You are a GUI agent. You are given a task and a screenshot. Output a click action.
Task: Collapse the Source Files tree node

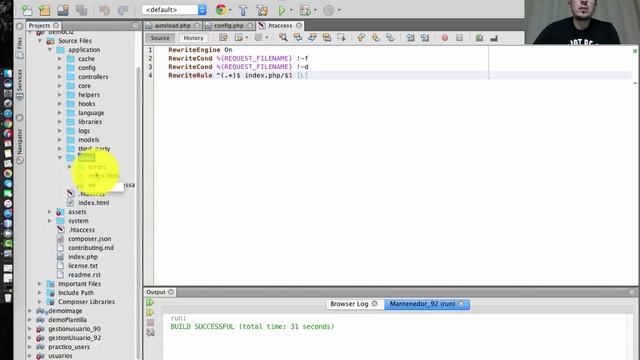[x=40, y=41]
